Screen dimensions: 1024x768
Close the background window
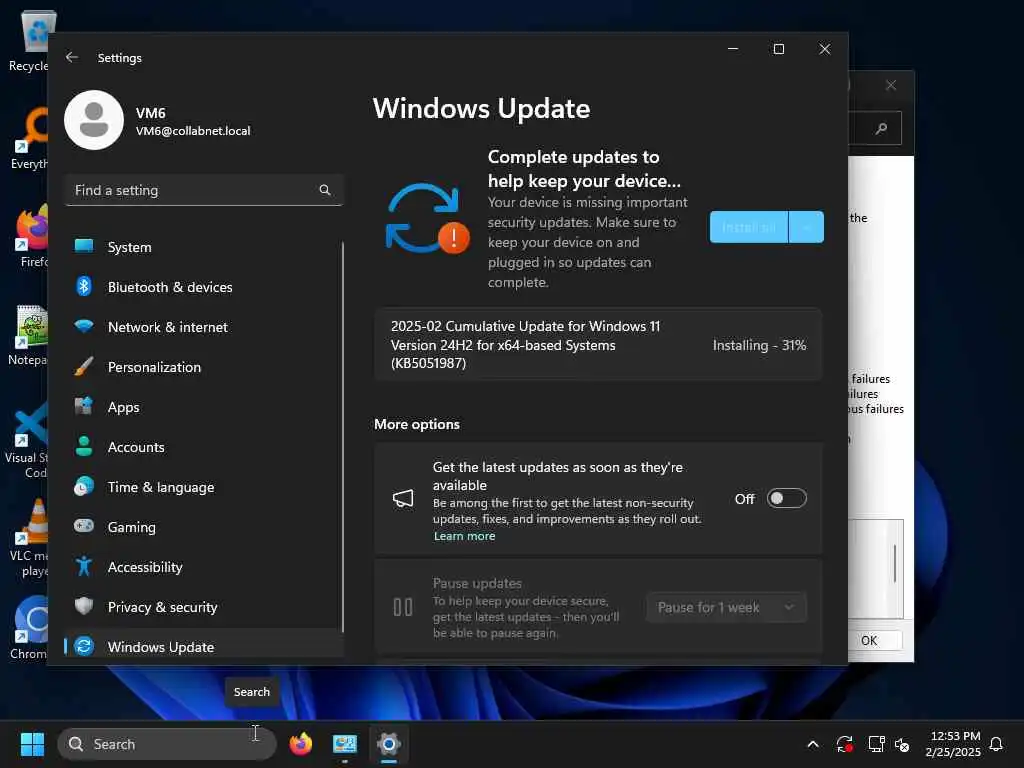pos(891,85)
